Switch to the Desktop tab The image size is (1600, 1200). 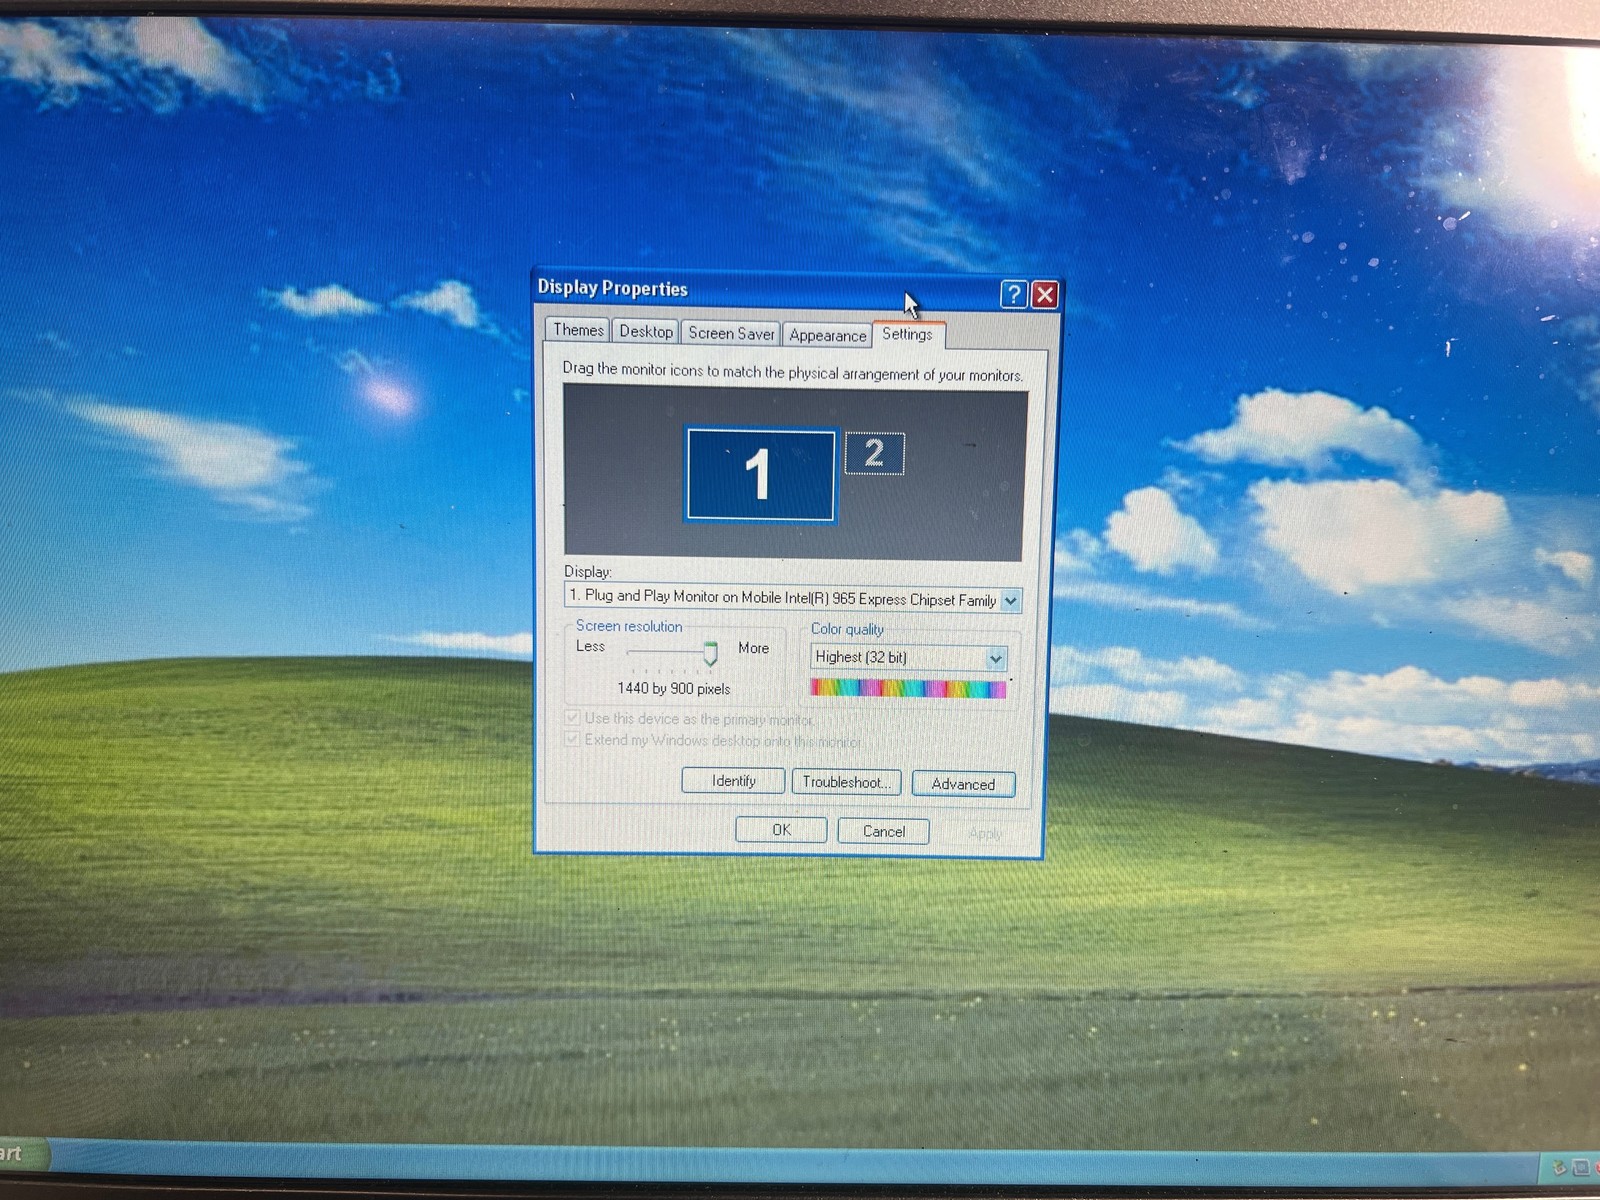646,331
